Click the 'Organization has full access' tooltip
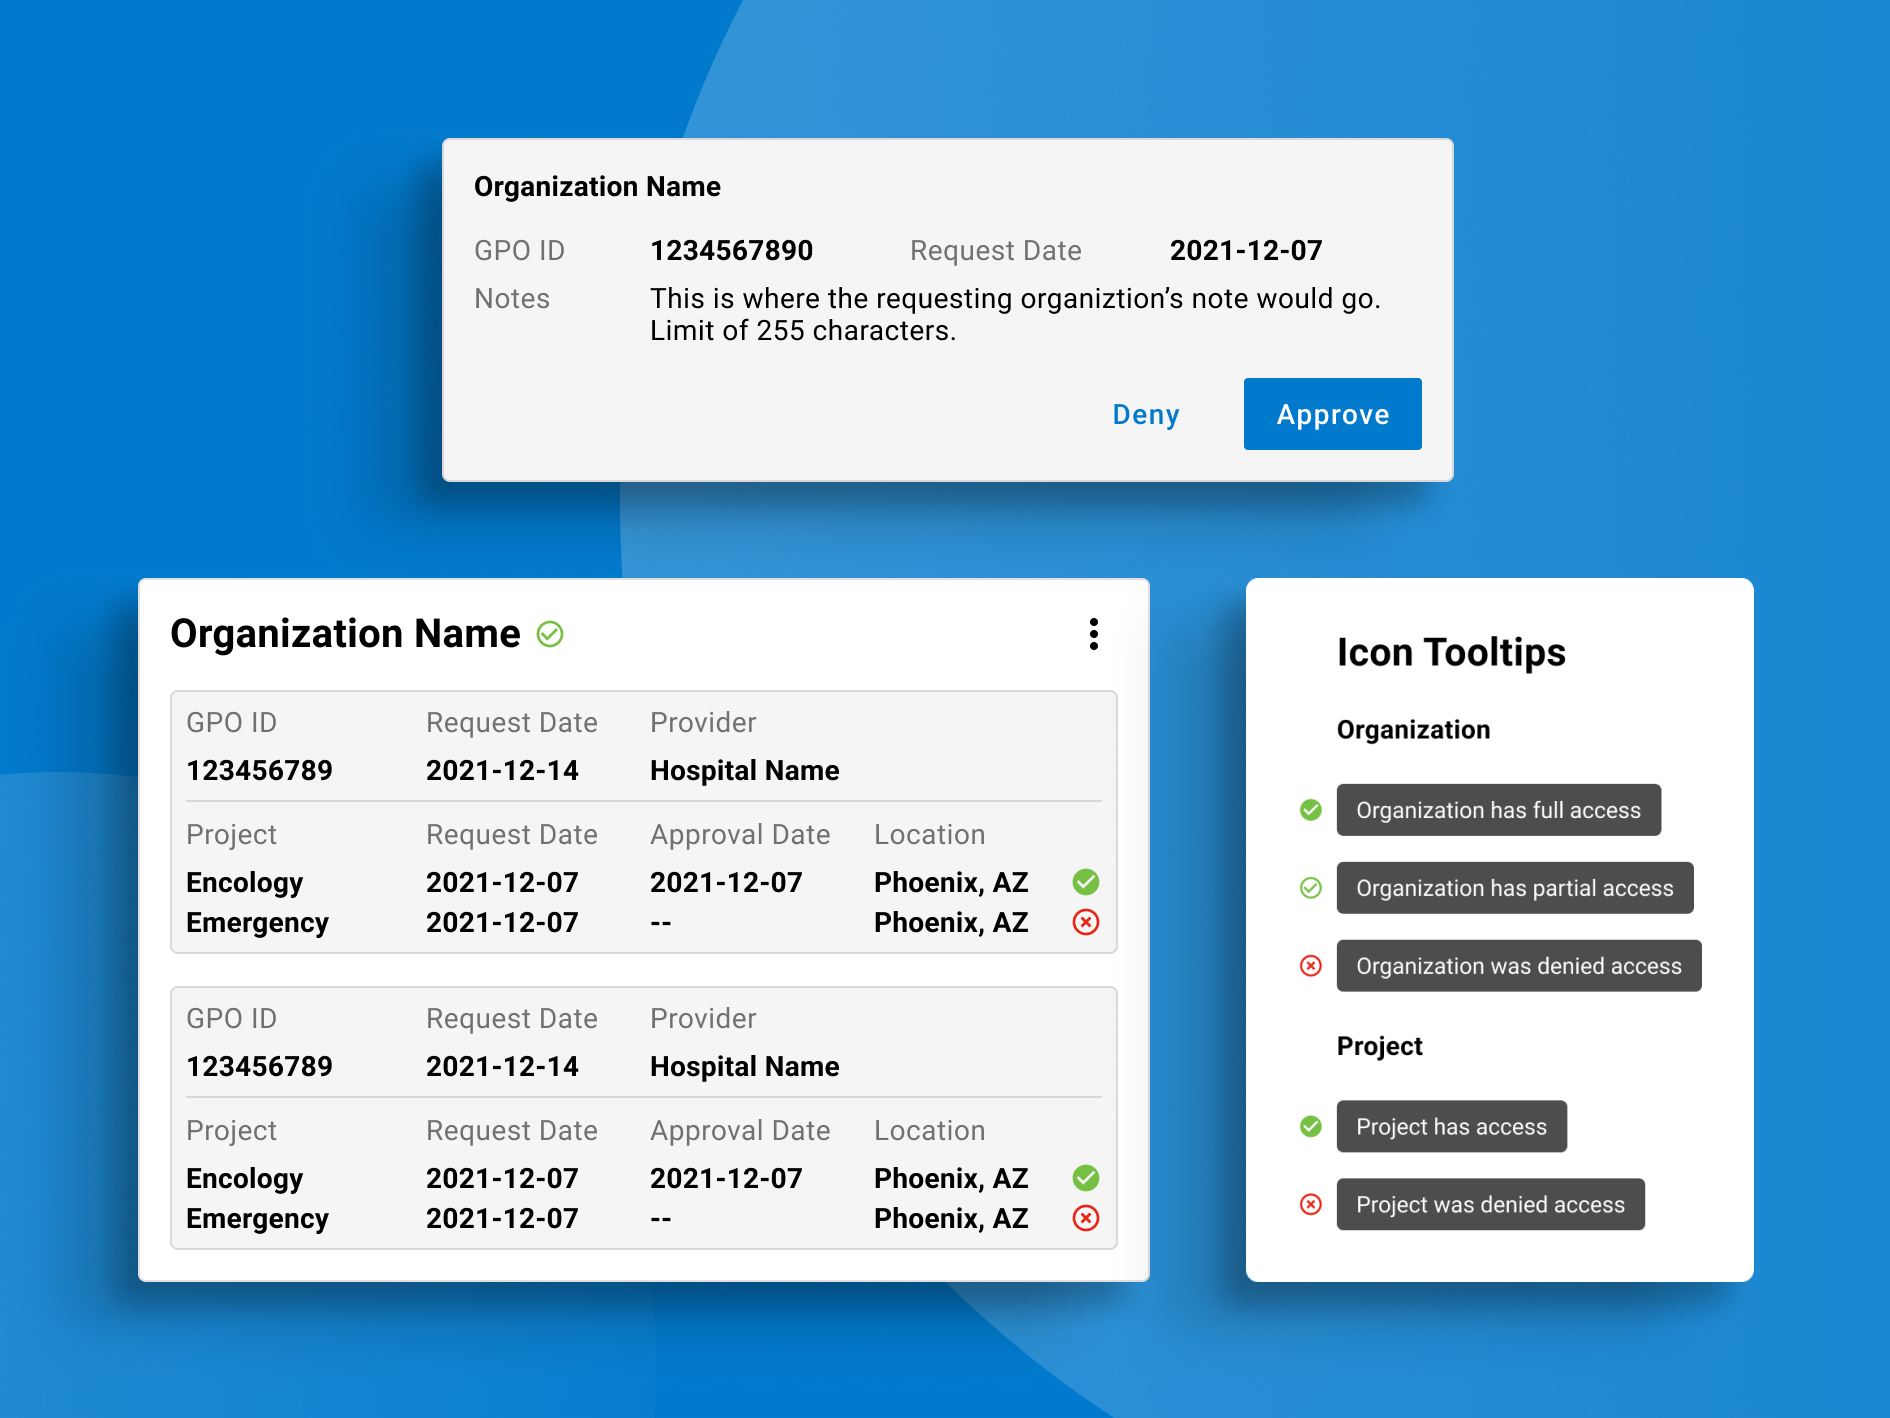Screen dimensions: 1890x1418 click(1498, 810)
